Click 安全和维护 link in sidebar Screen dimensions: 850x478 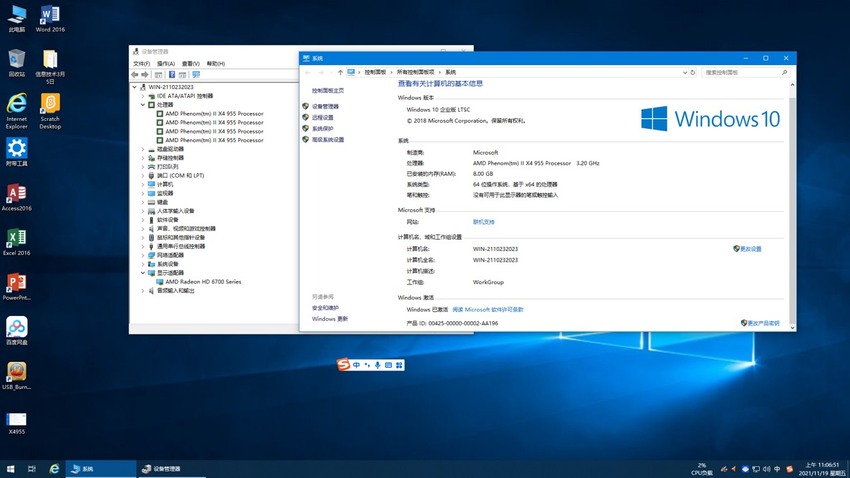(325, 308)
